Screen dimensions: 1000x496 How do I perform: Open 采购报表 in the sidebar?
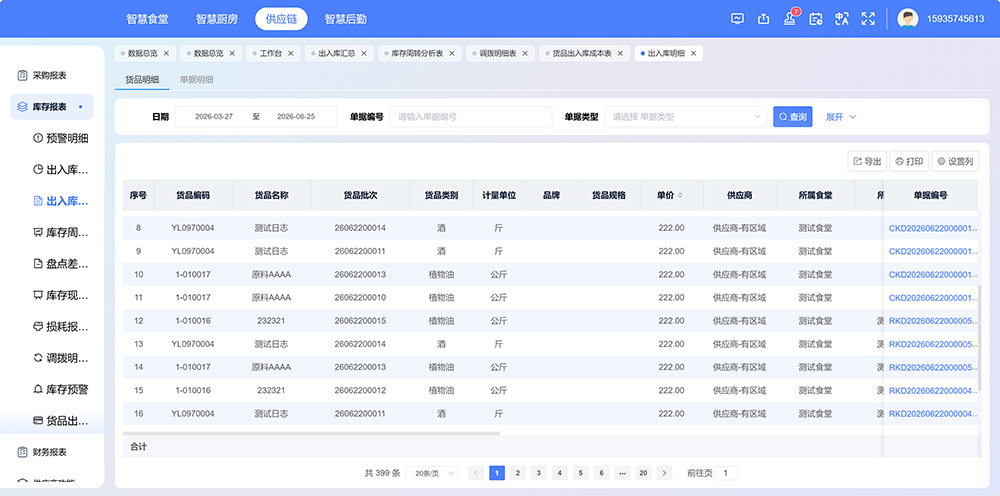[52, 75]
